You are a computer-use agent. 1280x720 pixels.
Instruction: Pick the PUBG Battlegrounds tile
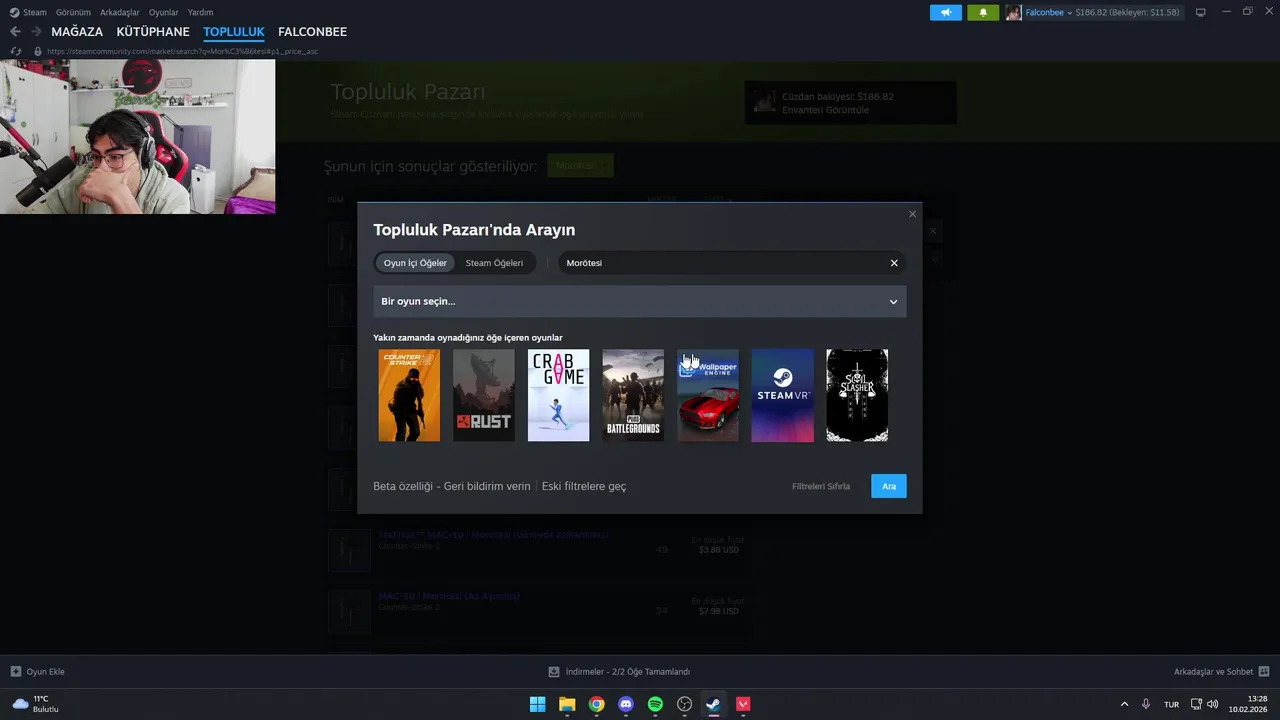[633, 395]
